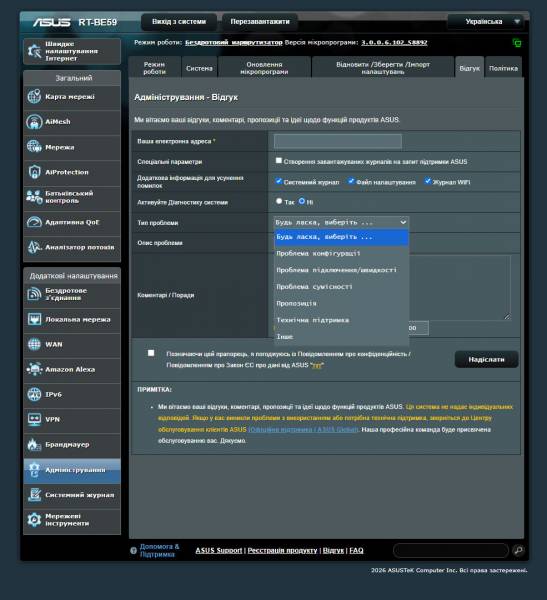Click the footer search input box

click(451, 550)
